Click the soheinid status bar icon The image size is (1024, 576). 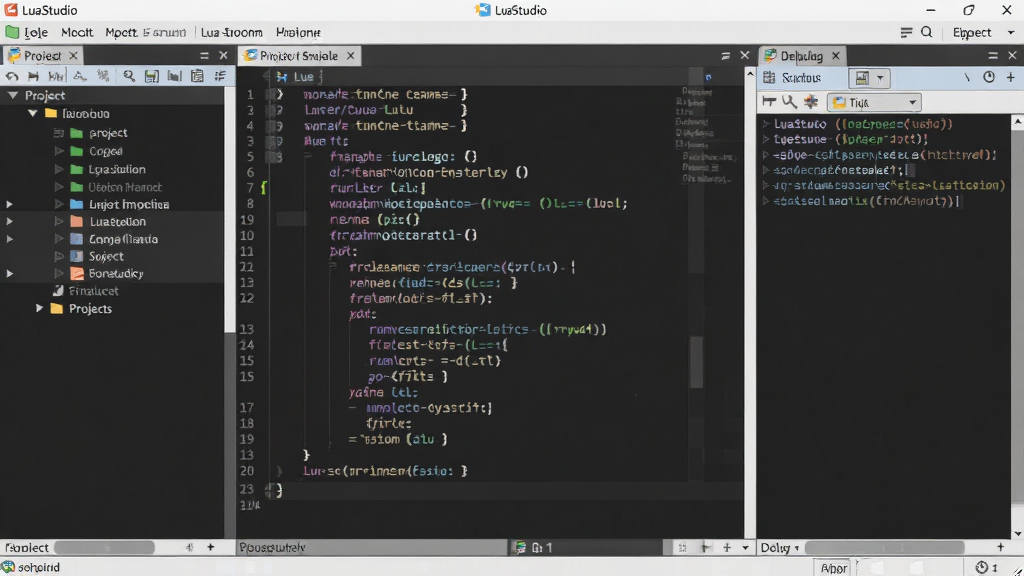(x=8, y=567)
